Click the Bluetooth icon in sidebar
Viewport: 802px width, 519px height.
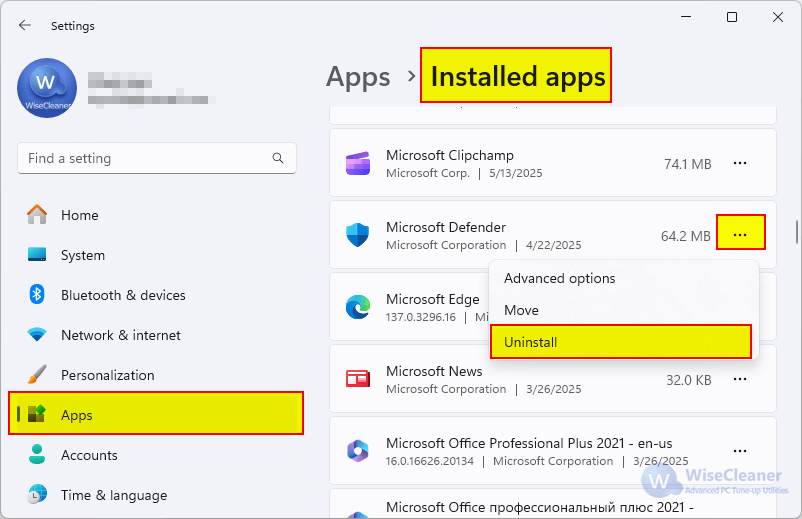(37, 295)
